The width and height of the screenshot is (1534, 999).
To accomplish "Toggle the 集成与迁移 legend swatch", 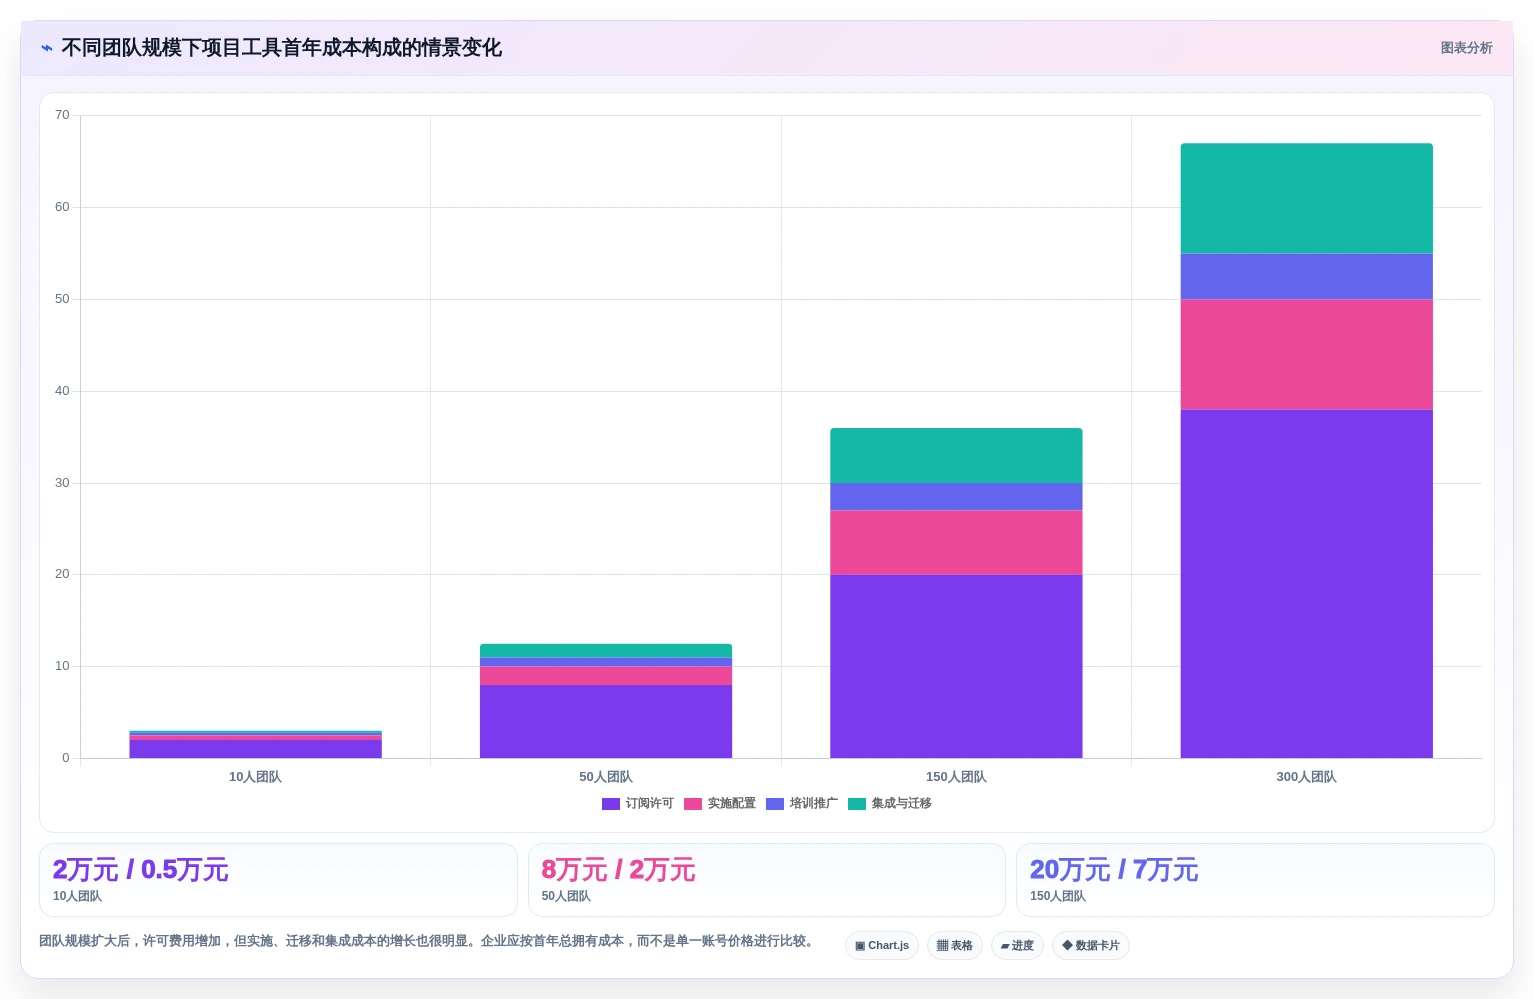I will (857, 804).
